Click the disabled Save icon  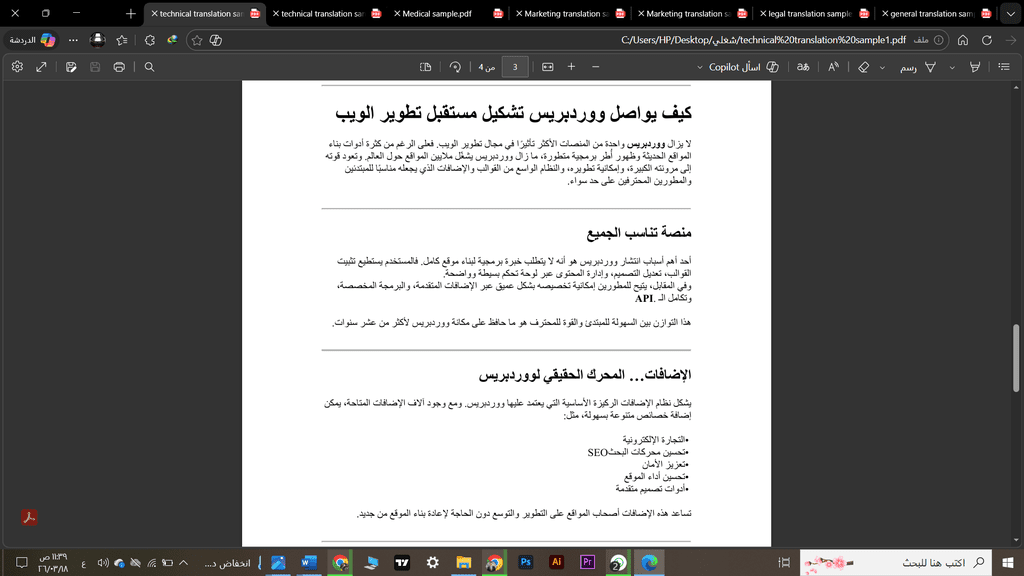tap(95, 67)
